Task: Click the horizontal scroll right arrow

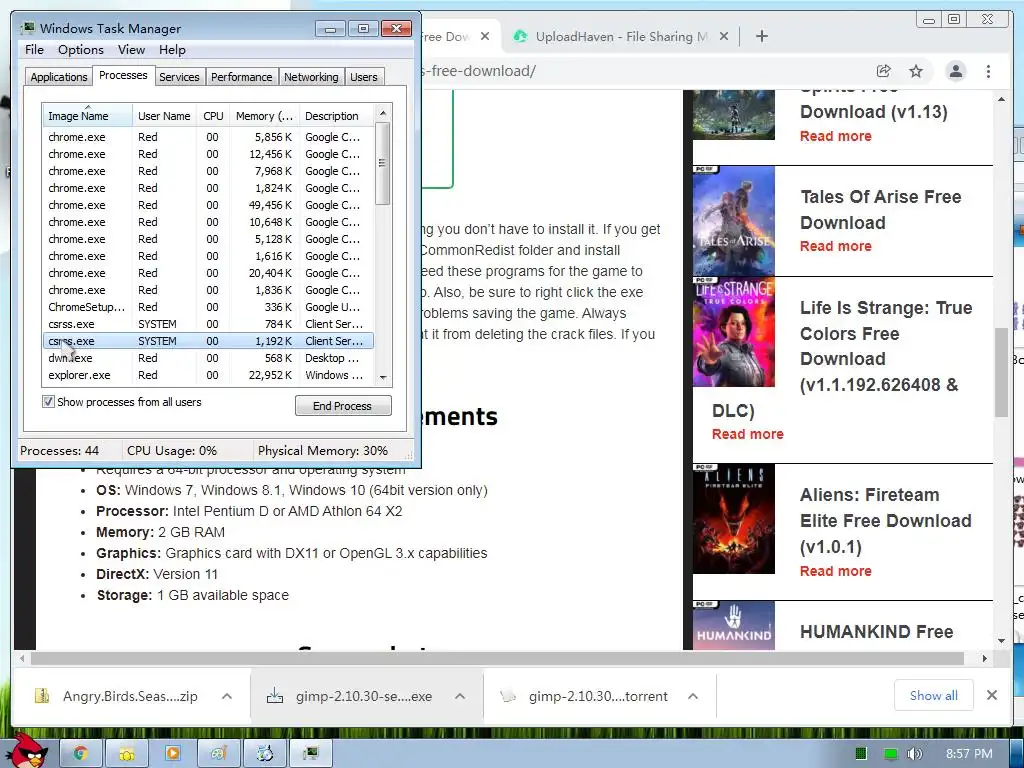Action: coord(985,658)
